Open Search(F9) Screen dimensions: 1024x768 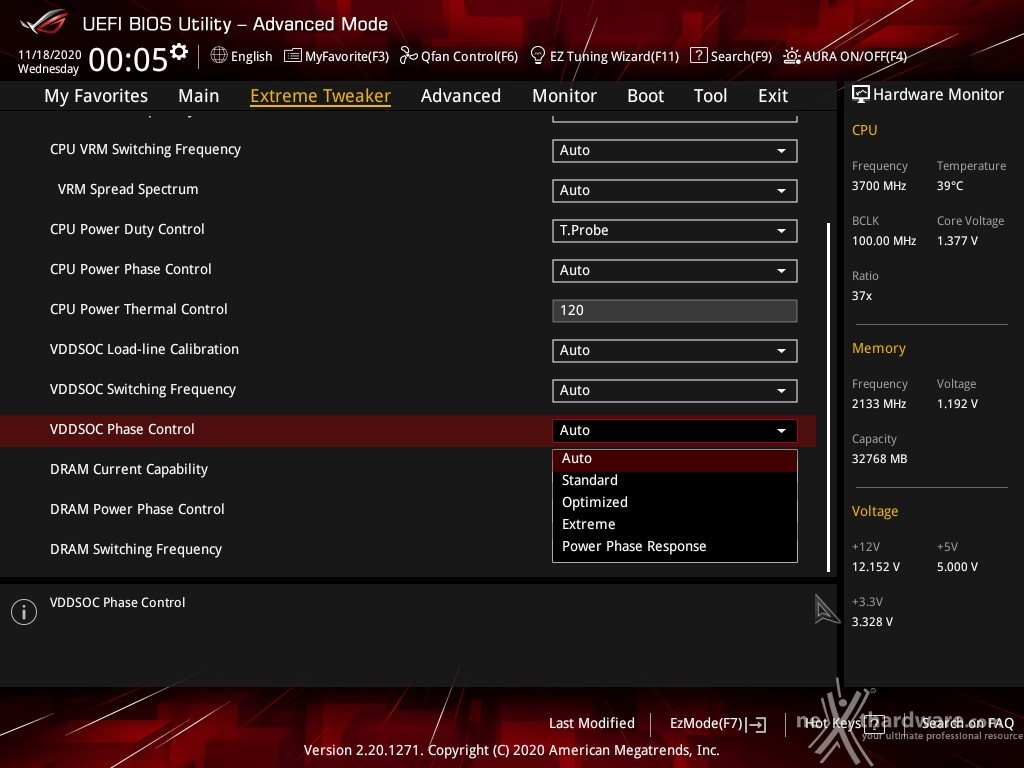tap(731, 56)
